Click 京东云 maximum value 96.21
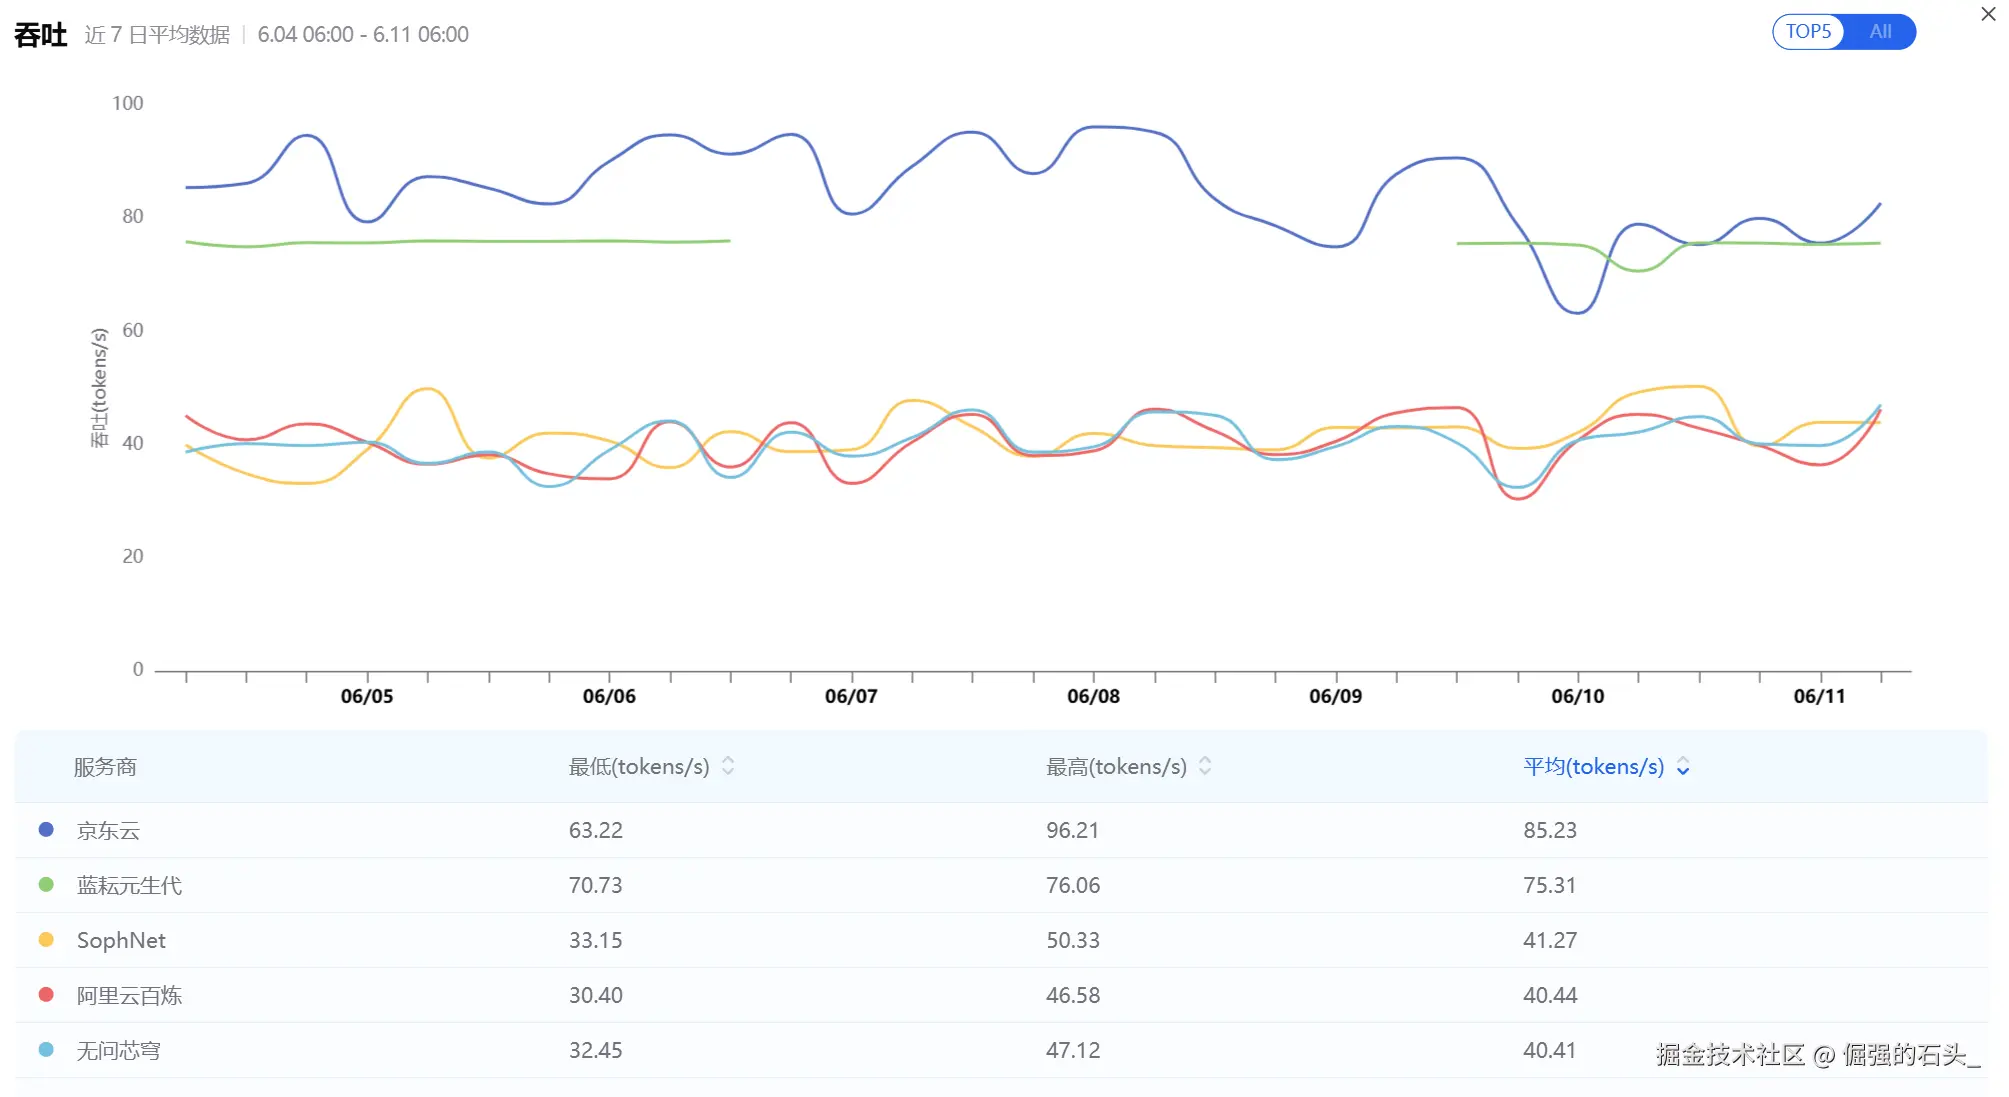The width and height of the screenshot is (2009, 1097). 1073,830
